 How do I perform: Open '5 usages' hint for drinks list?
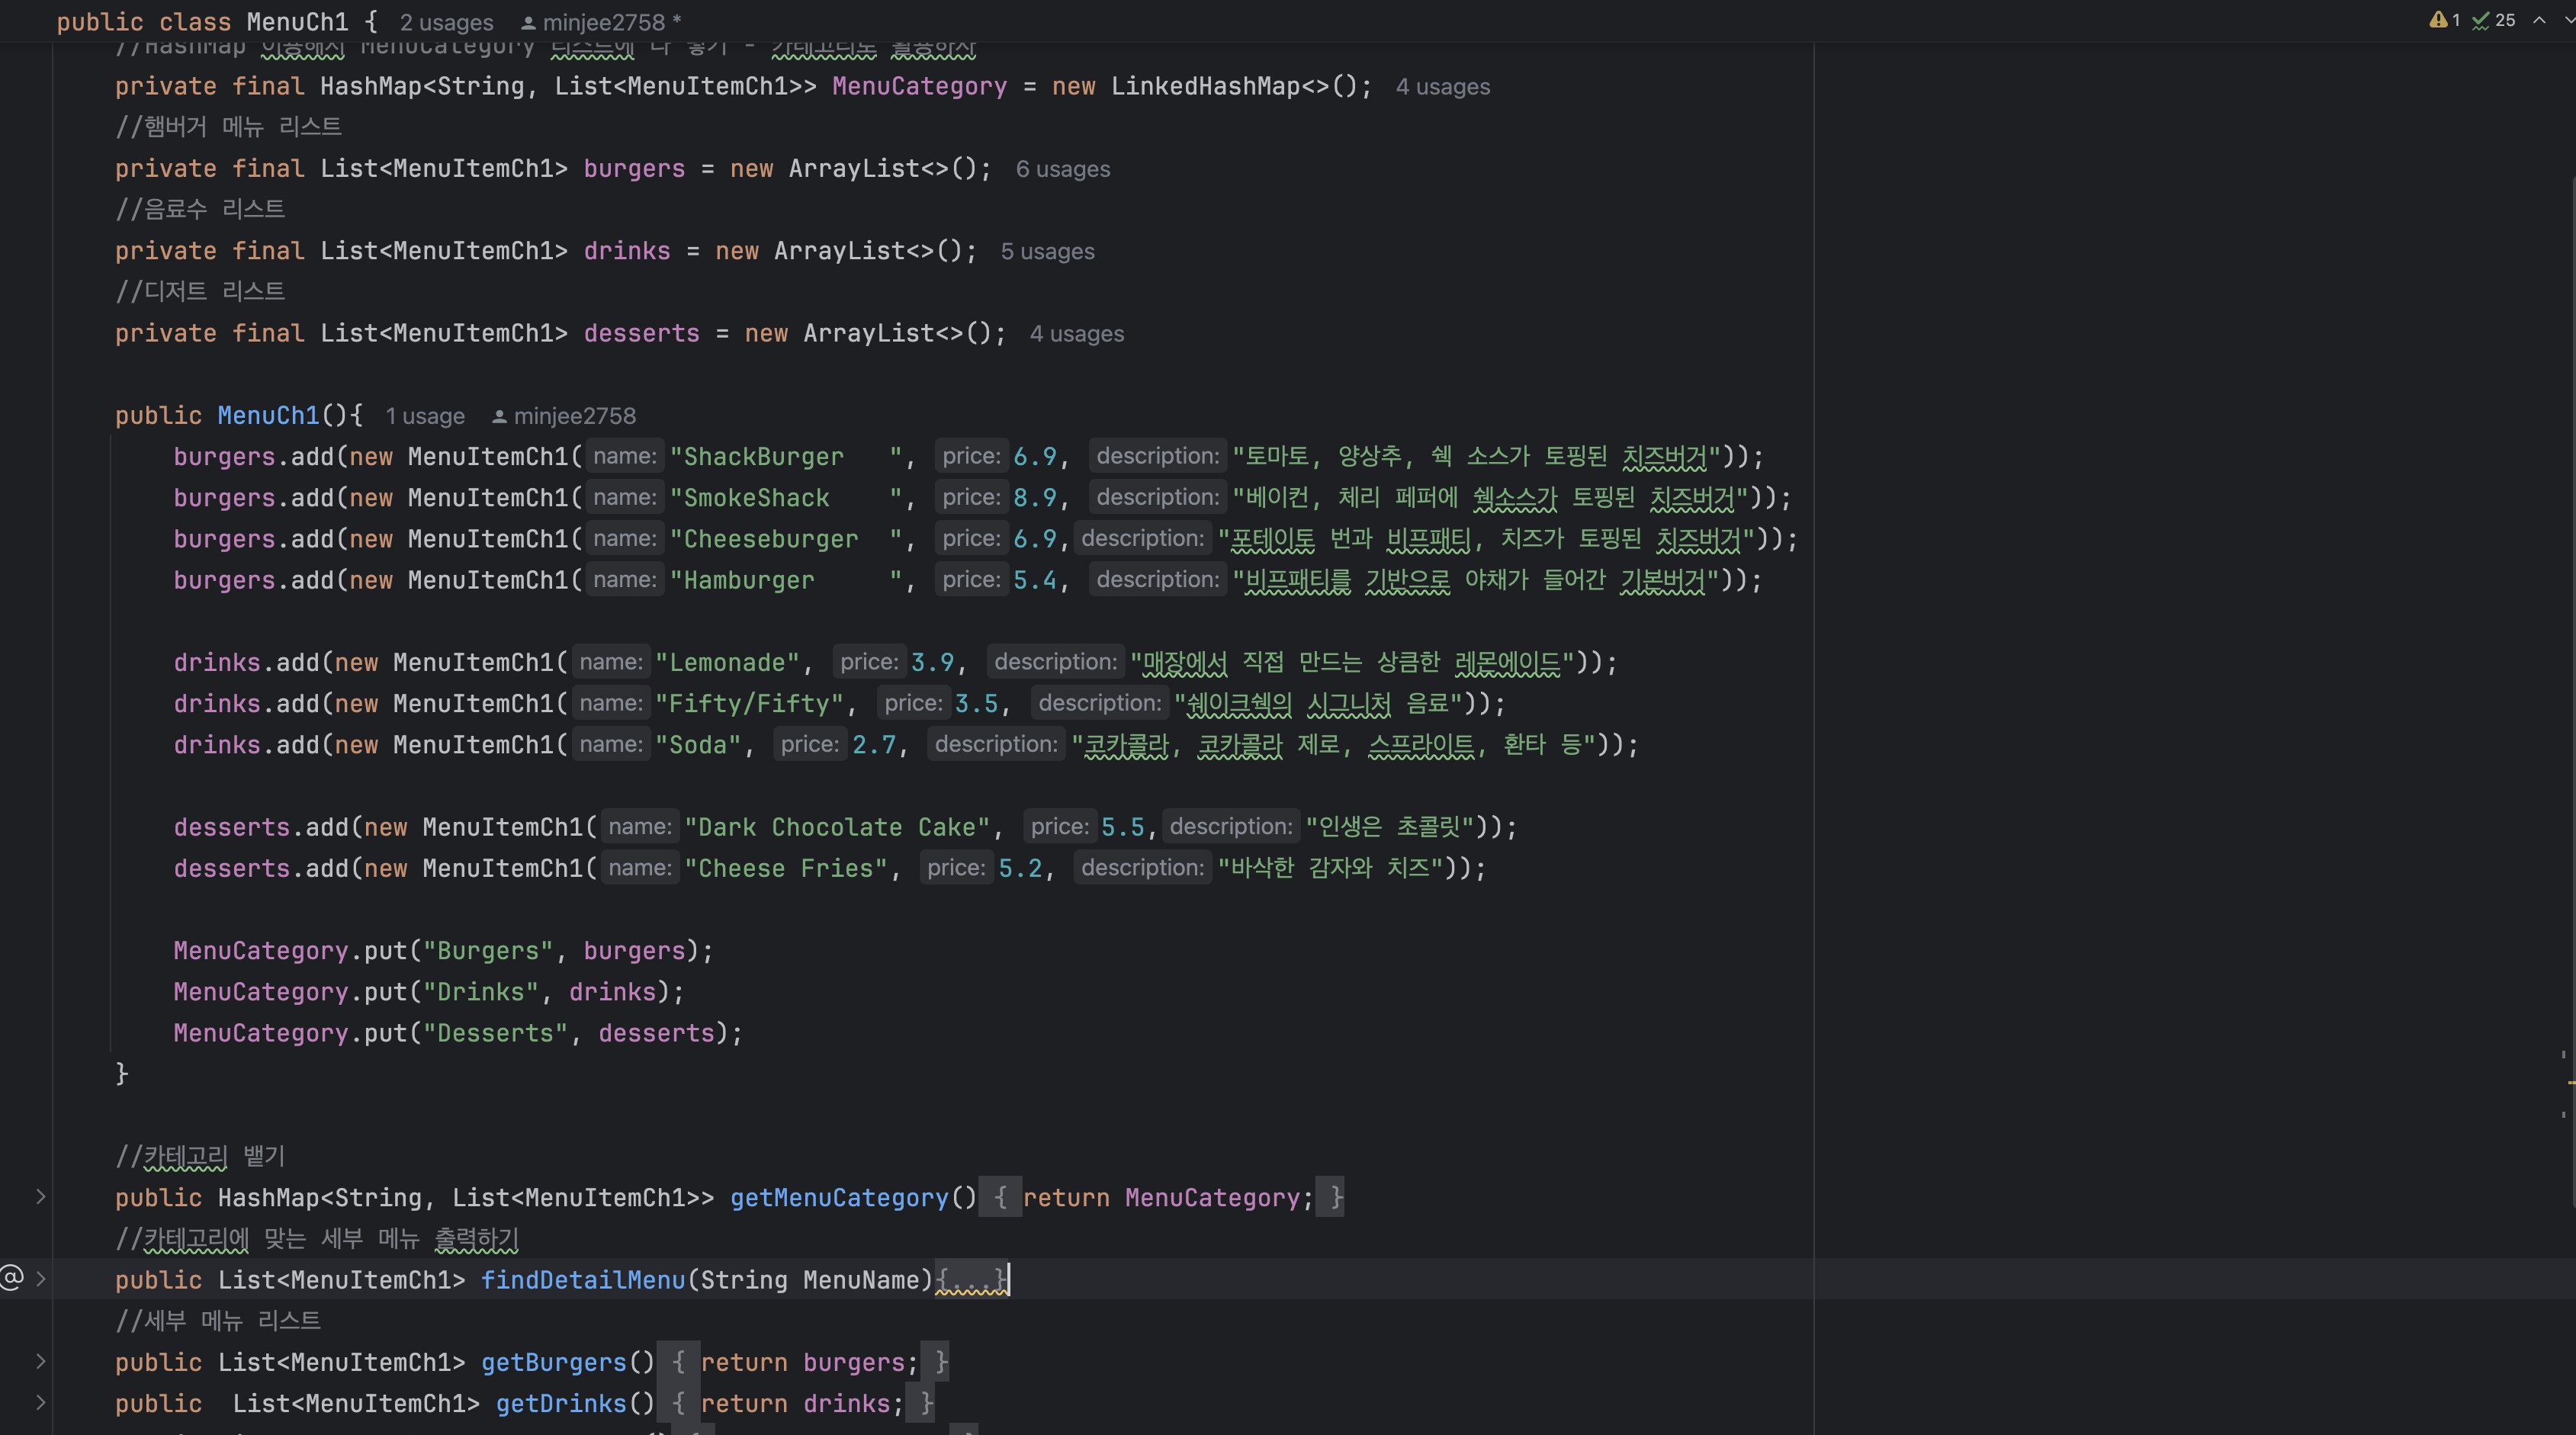(1047, 251)
